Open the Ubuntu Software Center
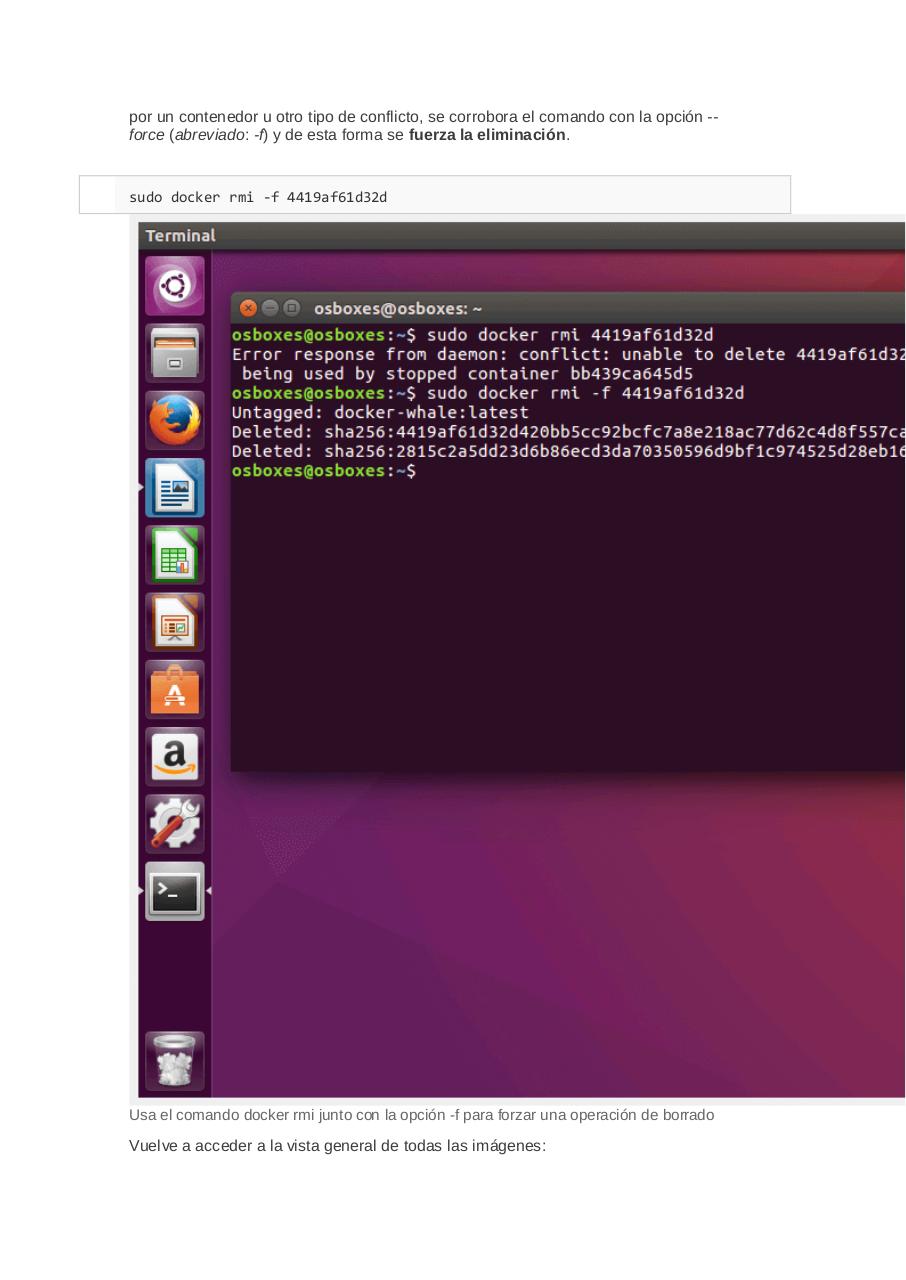 click(174, 688)
